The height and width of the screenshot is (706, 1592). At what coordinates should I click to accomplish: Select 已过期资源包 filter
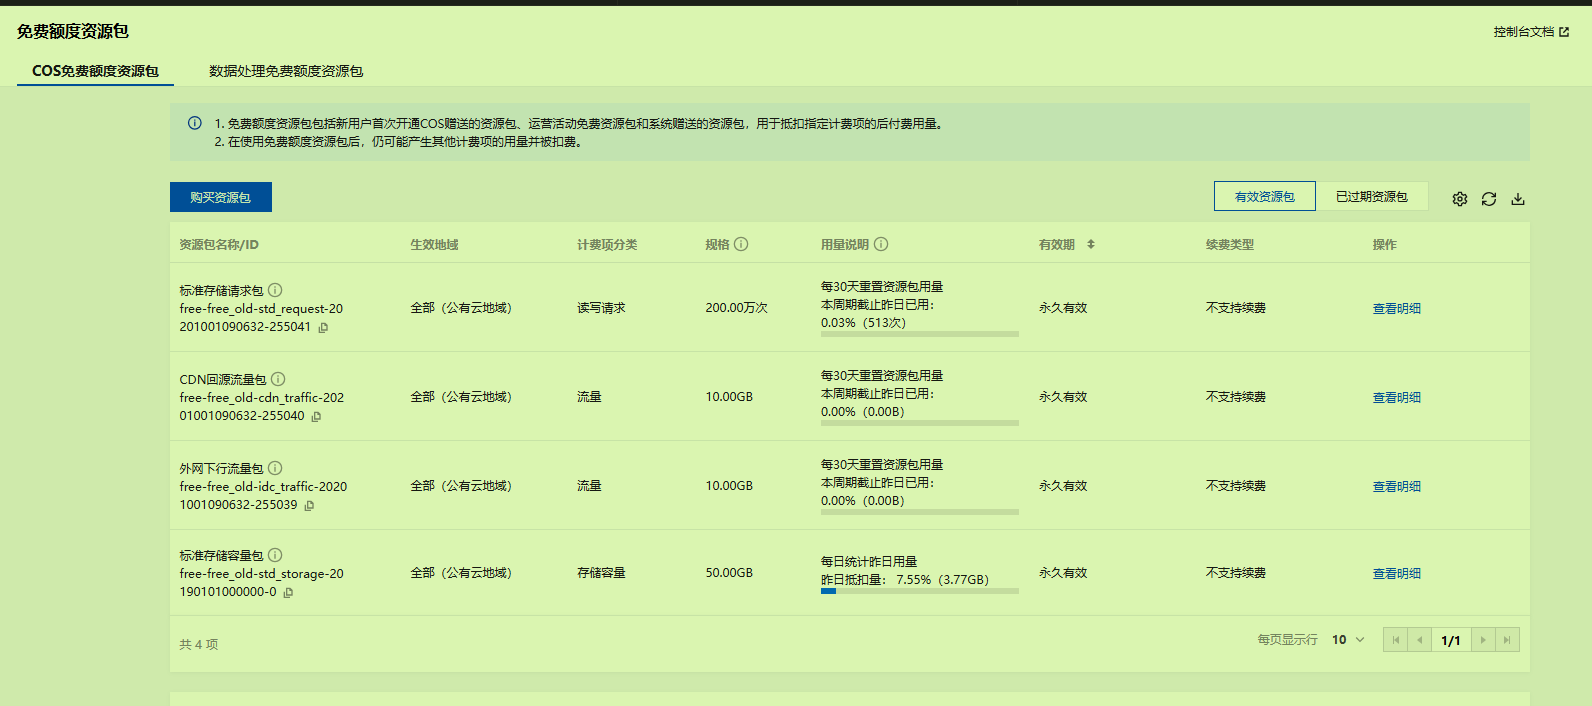(x=1372, y=196)
